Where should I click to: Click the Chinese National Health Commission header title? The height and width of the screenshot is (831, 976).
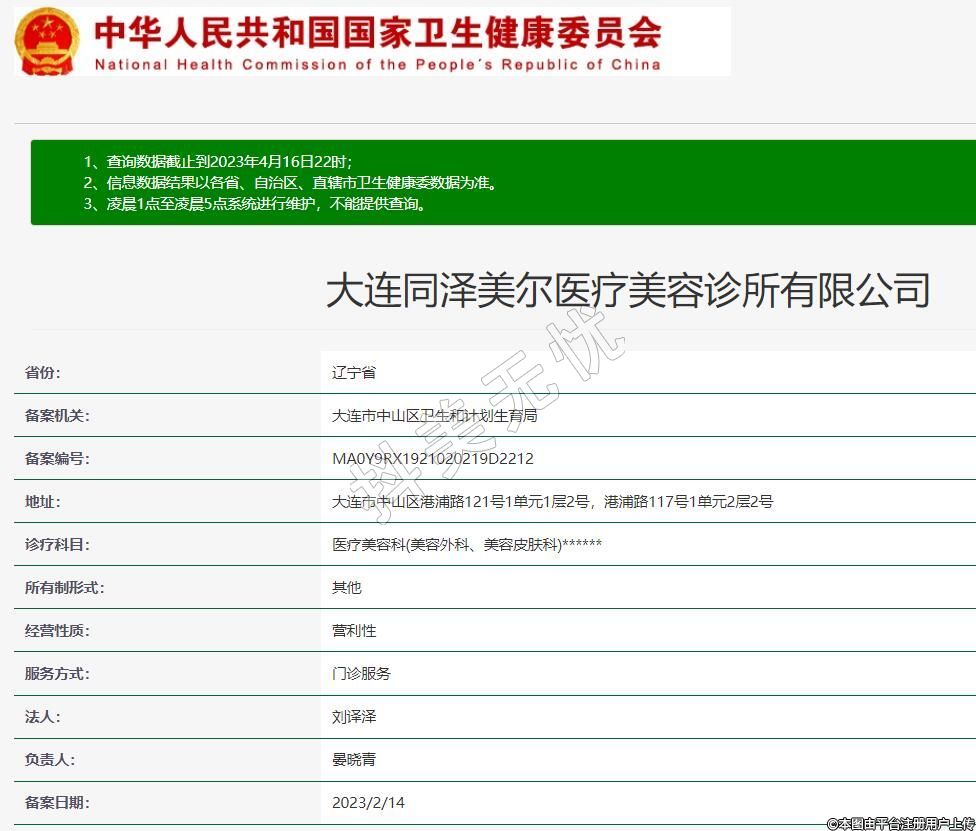tap(378, 31)
